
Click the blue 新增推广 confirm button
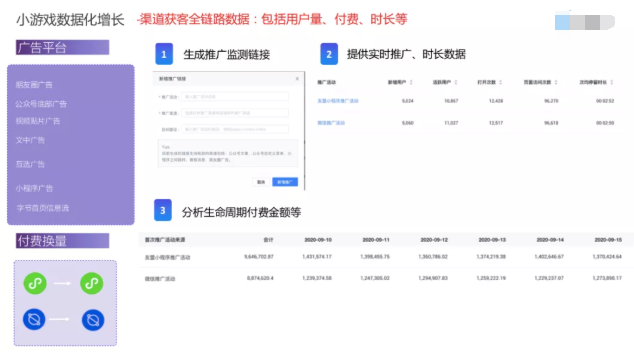pyautogui.click(x=285, y=182)
